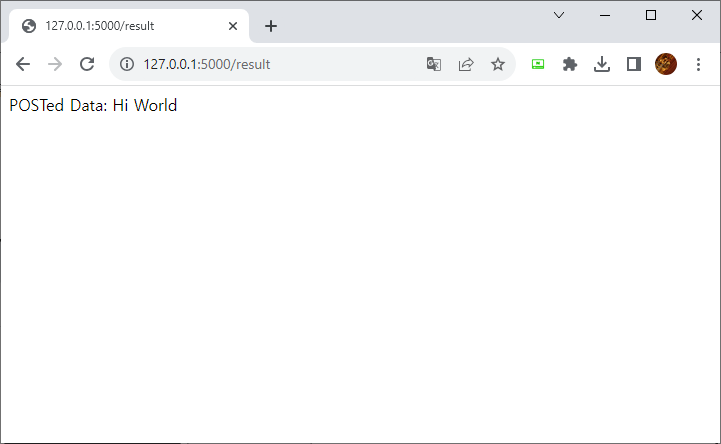721x444 pixels.
Task: Toggle the browser side panel
Action: click(x=634, y=64)
